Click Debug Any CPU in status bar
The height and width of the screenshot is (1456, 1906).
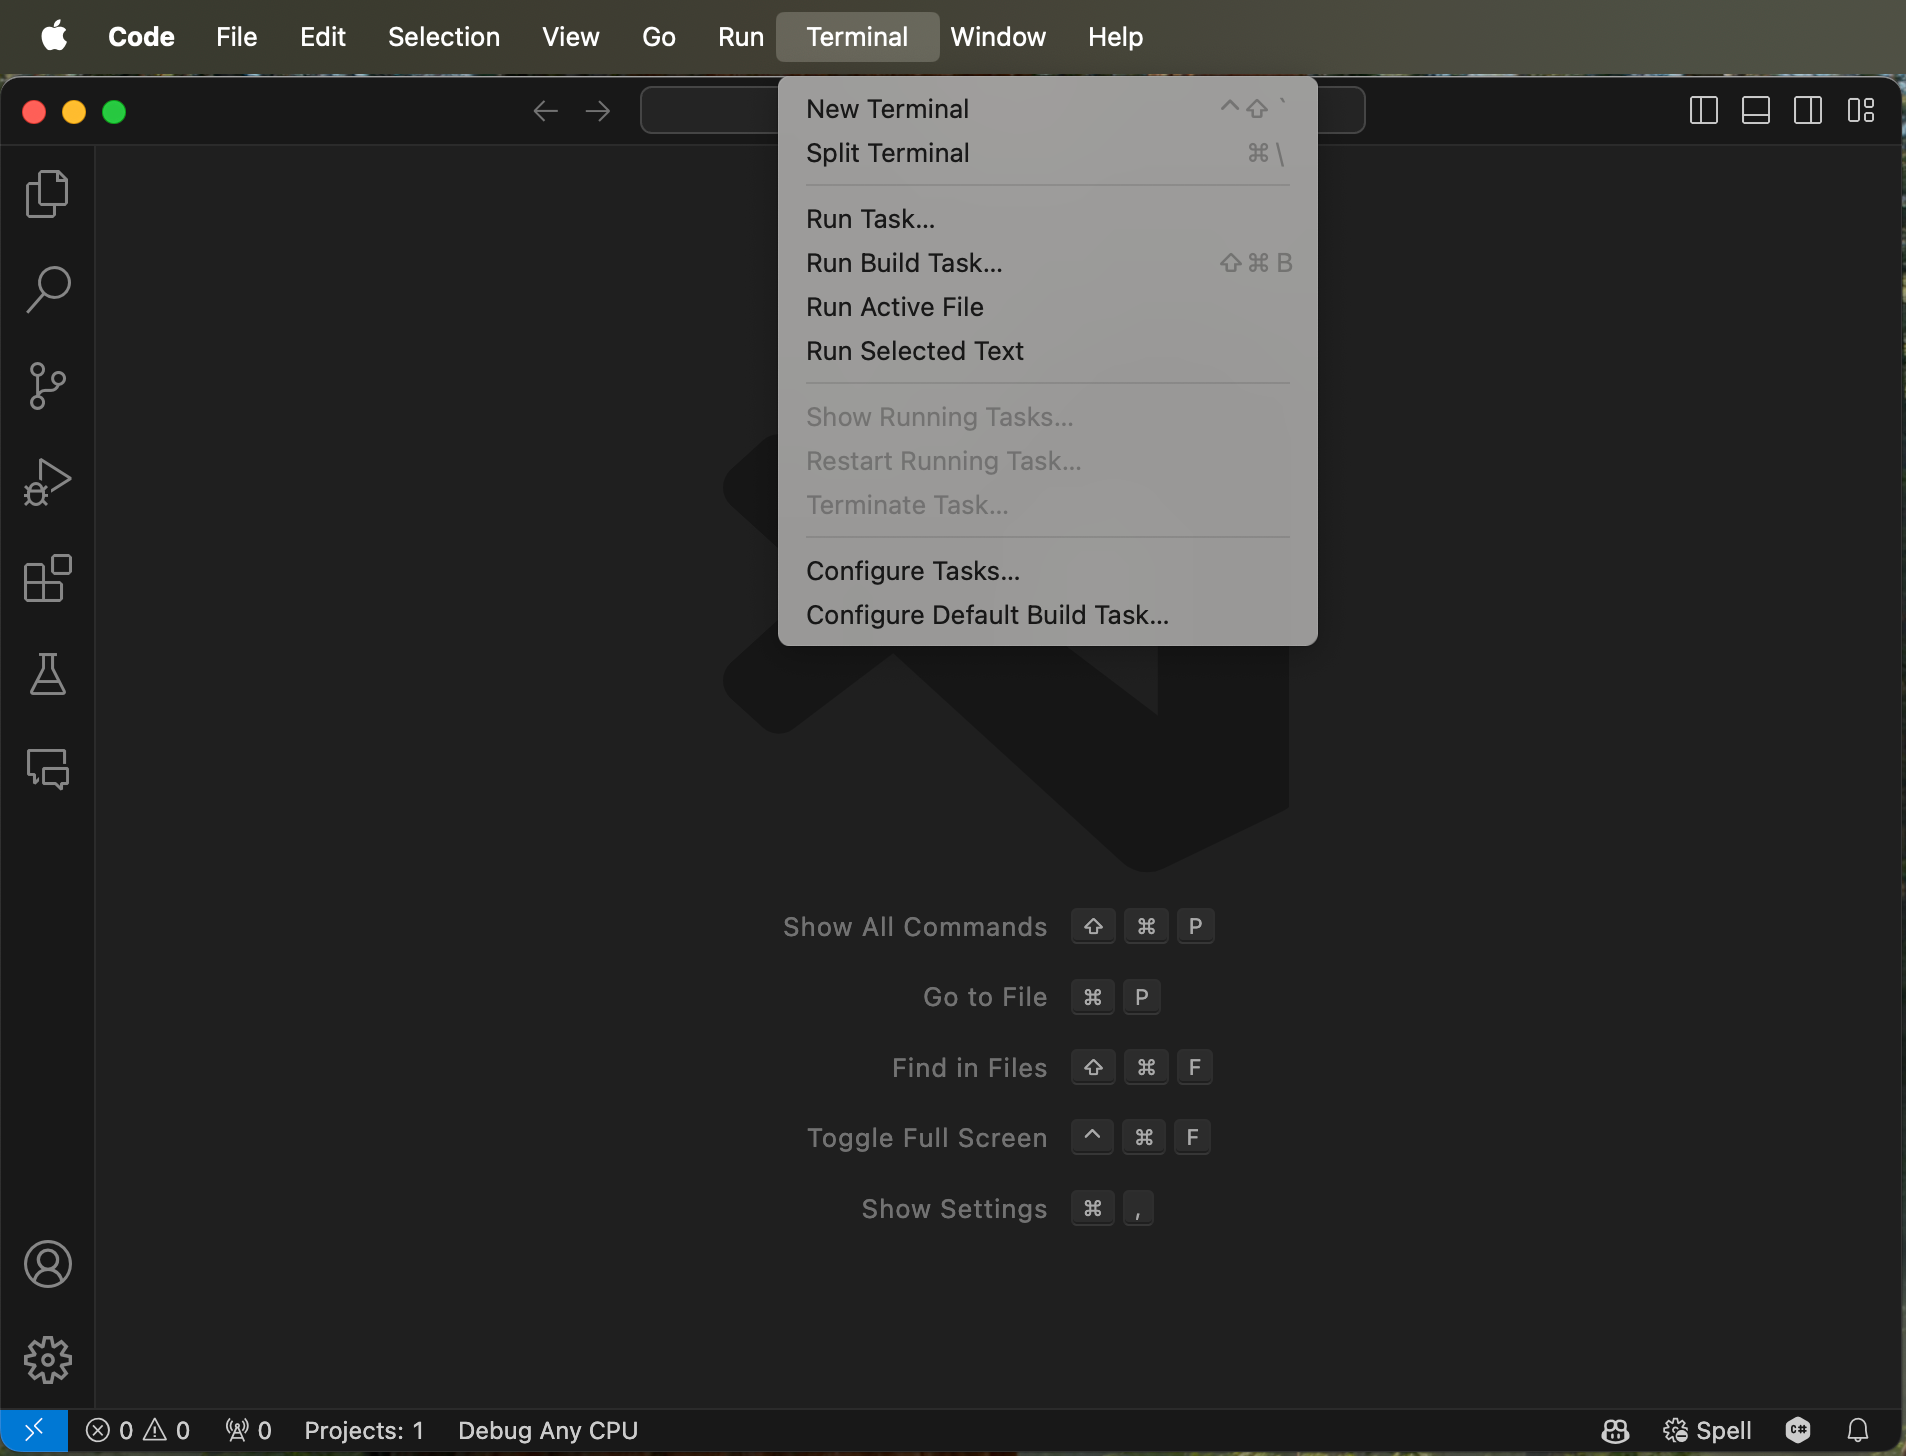(547, 1431)
